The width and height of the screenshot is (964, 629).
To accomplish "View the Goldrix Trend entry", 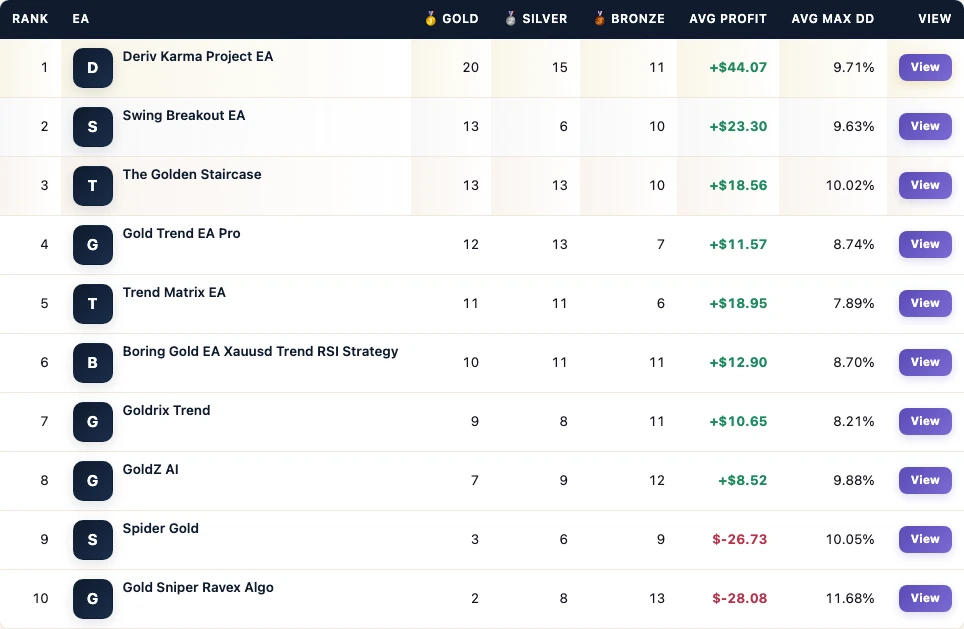I will (x=925, y=421).
